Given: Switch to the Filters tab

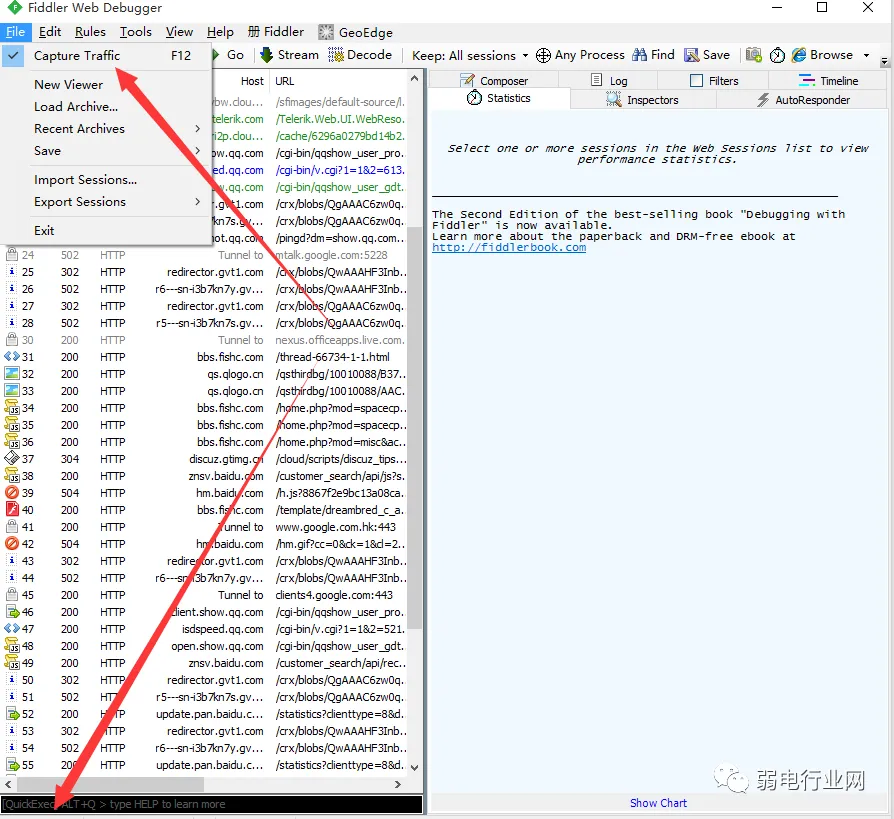Looking at the screenshot, I should 713,80.
